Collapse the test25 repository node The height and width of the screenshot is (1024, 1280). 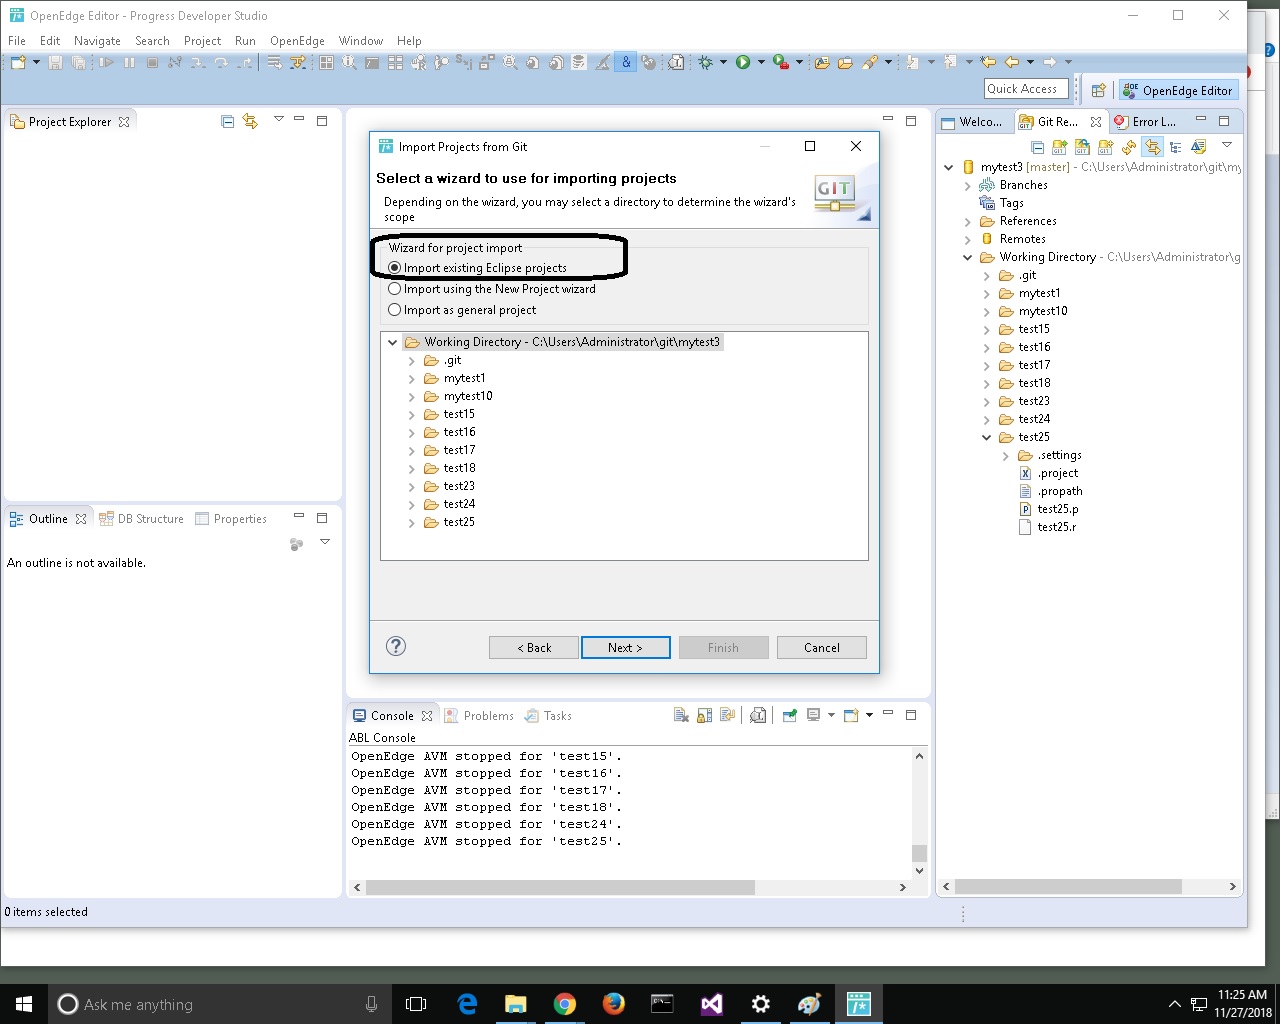(987, 437)
